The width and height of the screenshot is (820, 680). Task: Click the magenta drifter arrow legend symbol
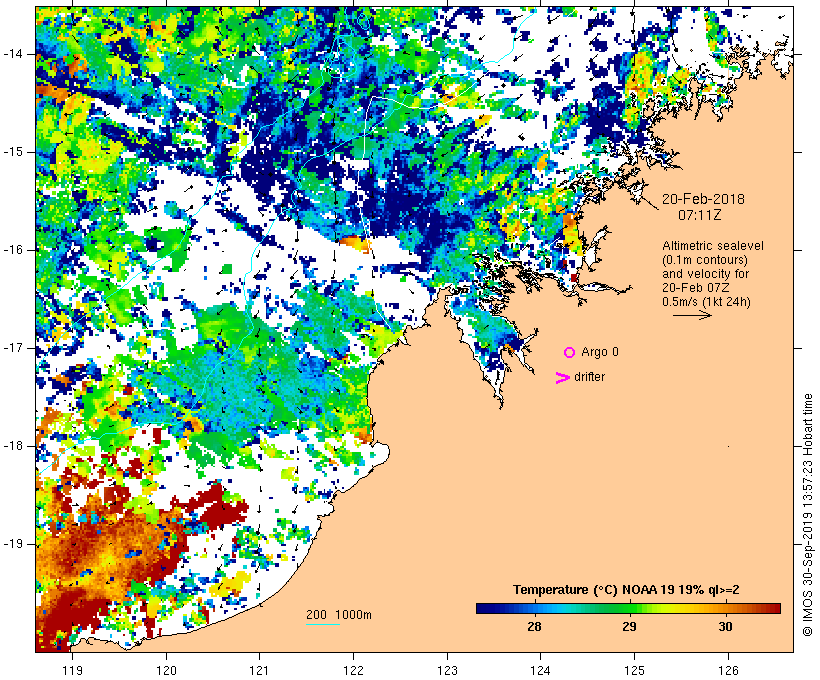click(563, 378)
